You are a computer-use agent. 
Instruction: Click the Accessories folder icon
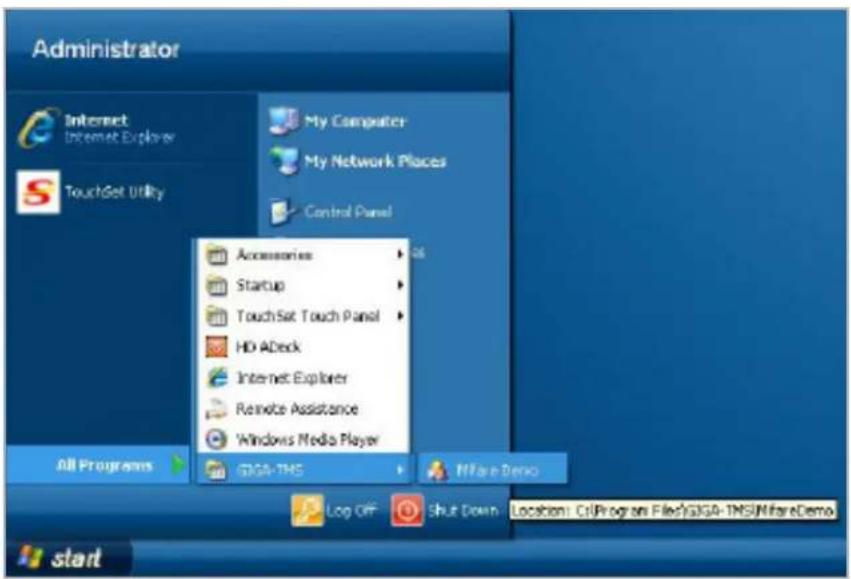pos(217,255)
